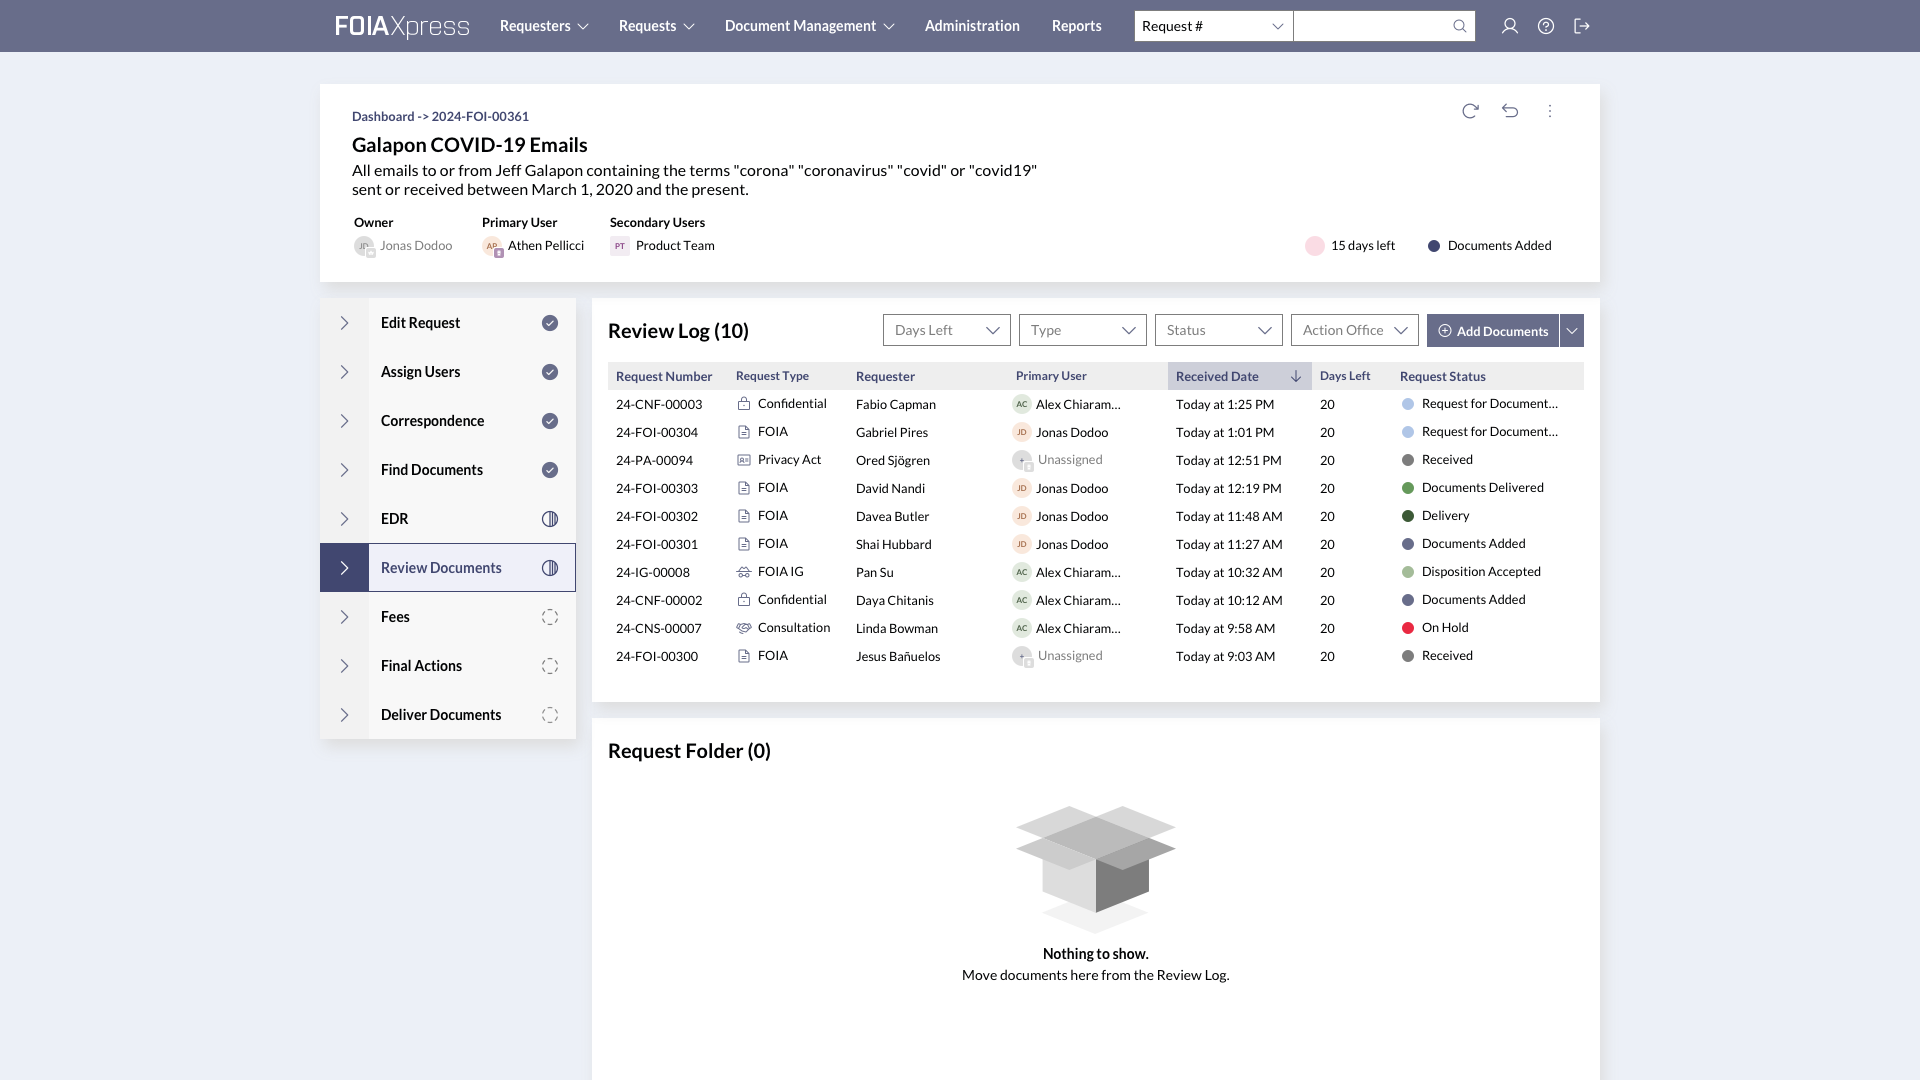1920x1080 pixels.
Task: Expand the chevron next to Correspondence
Action: pos(344,421)
